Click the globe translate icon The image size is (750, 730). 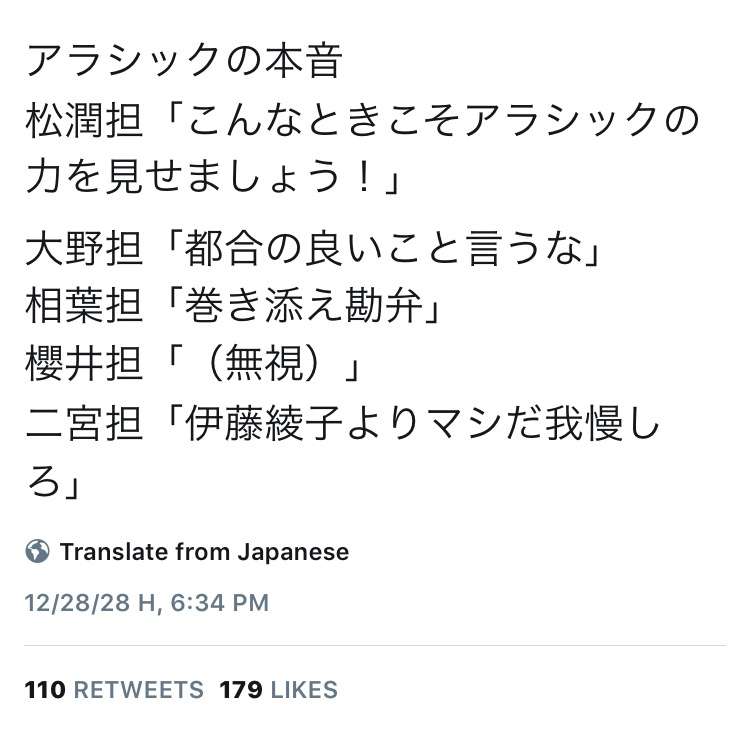click(x=37, y=552)
